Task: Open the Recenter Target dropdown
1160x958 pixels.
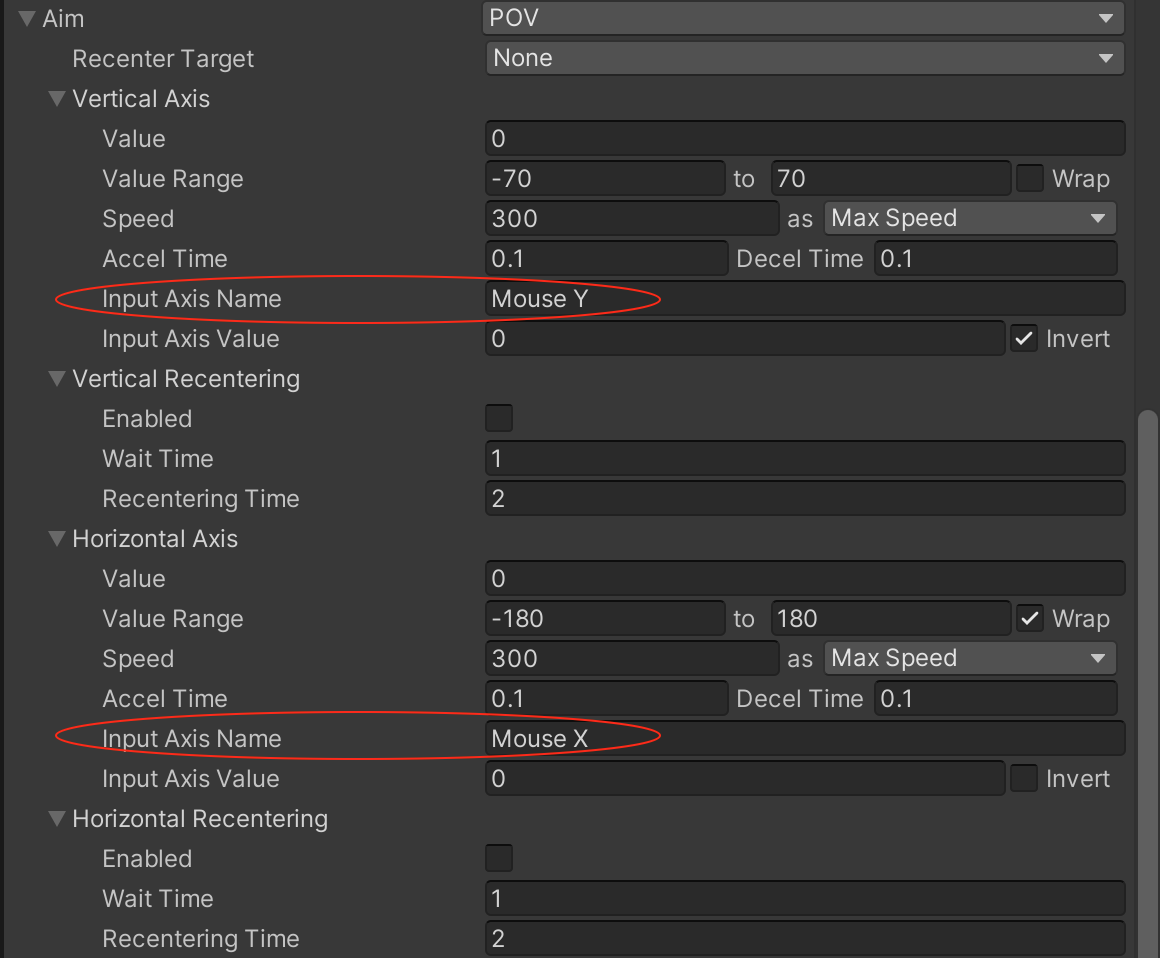Action: (x=804, y=58)
